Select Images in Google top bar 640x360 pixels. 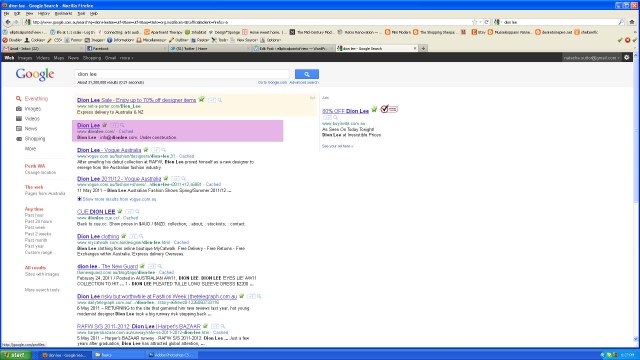(25, 58)
